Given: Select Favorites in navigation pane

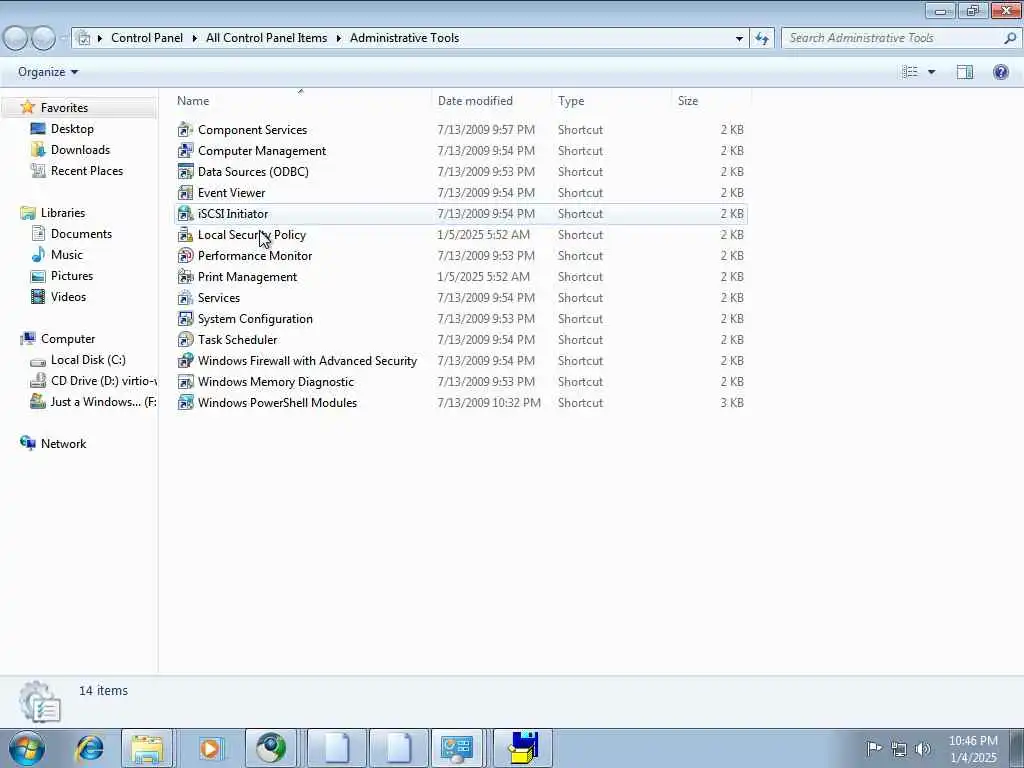Looking at the screenshot, I should tap(64, 108).
